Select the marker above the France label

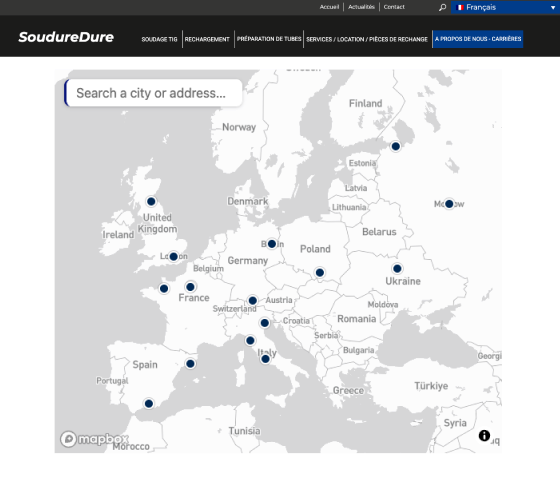190,287
